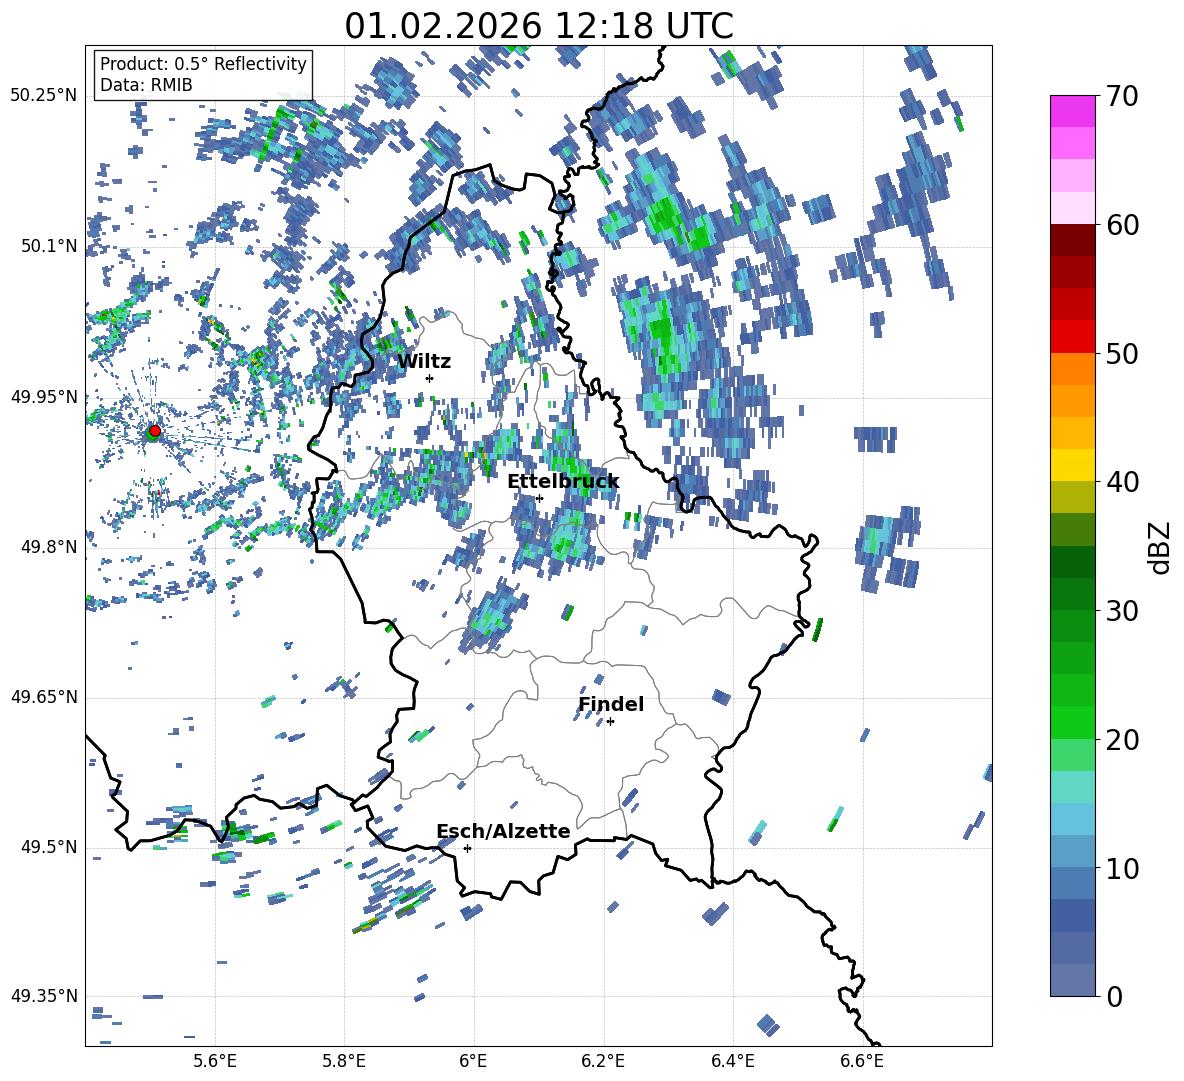Click the 49.8°N latitude label
This screenshot has height=1081, width=1184.
[x=50, y=547]
